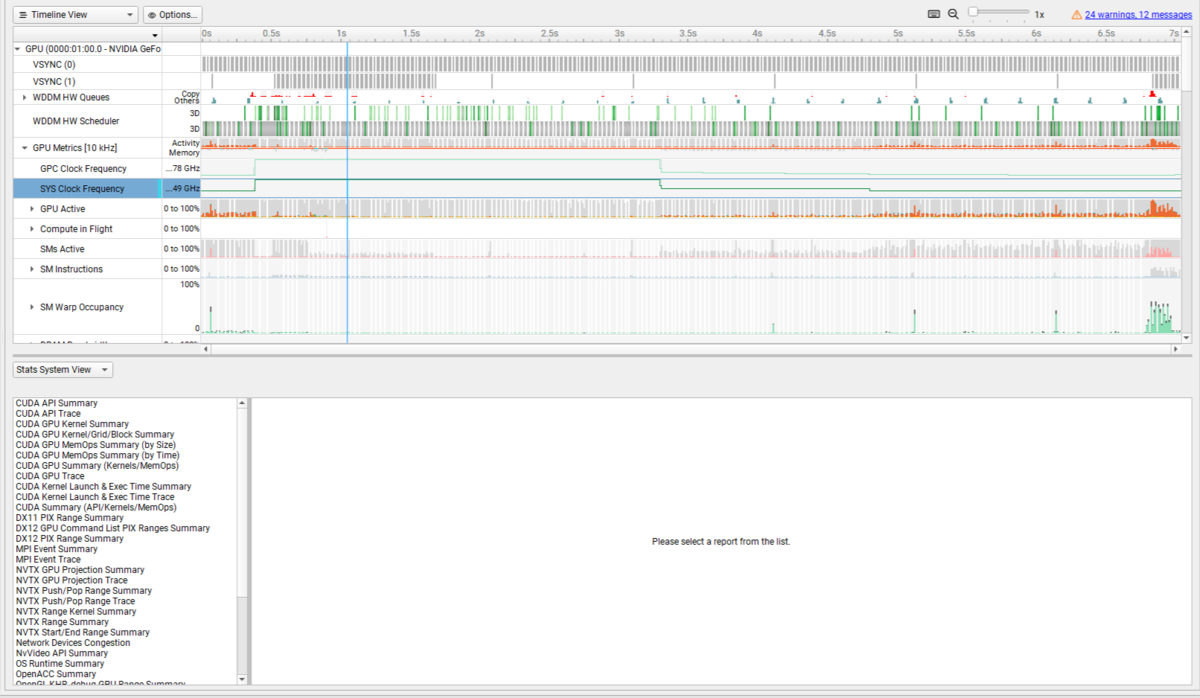Image resolution: width=1200 pixels, height=698 pixels.
Task: Select DX12 PIX Range Summary report
Action: click(x=69, y=538)
